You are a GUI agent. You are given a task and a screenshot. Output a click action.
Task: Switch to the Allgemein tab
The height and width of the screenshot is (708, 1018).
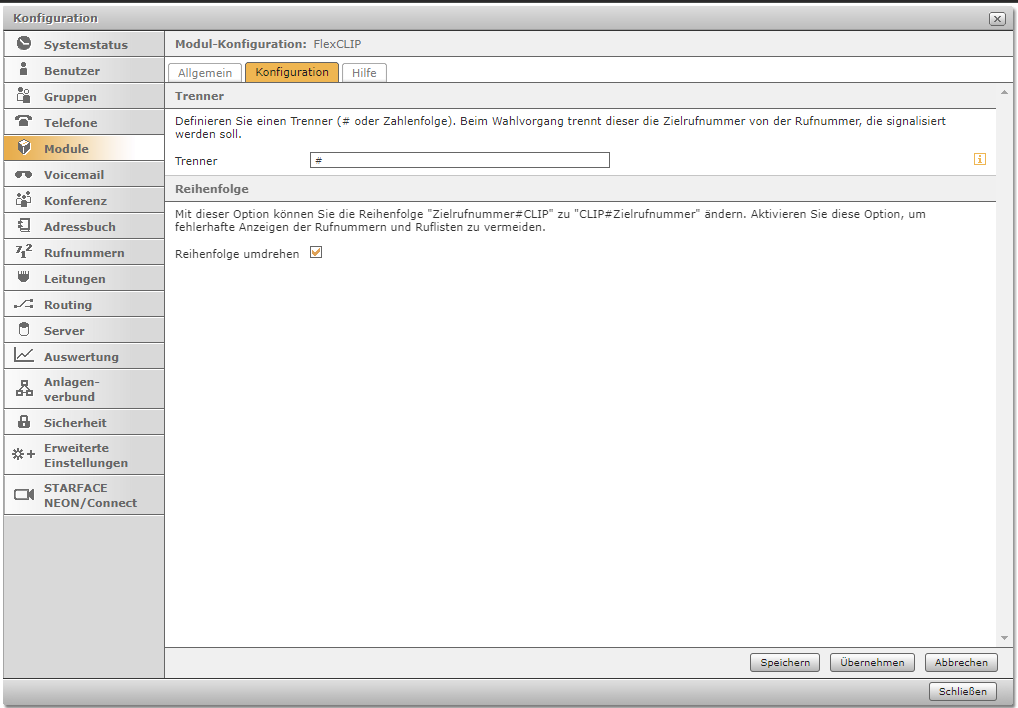point(205,72)
